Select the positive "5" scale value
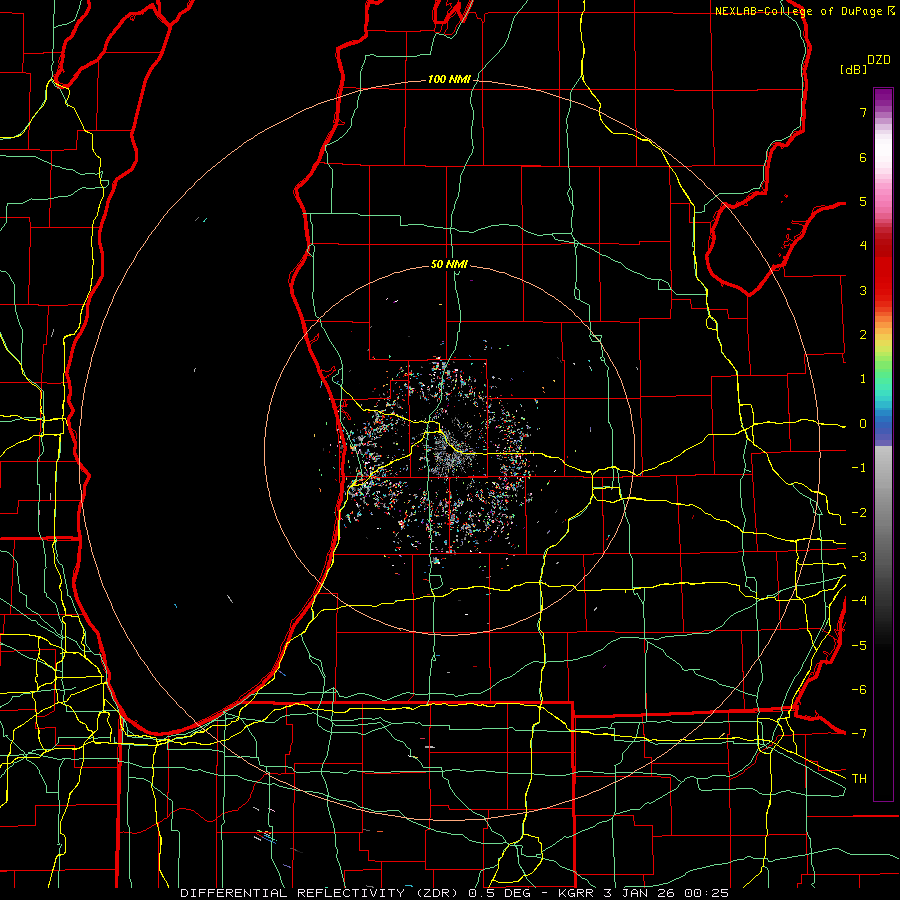Image resolution: width=900 pixels, height=900 pixels. [x=863, y=201]
